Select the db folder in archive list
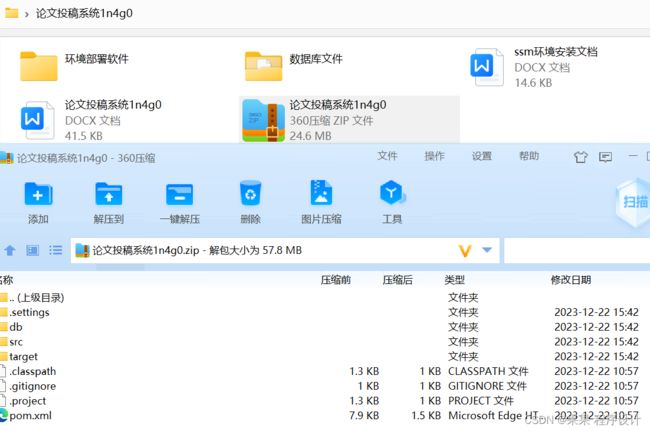650x431 pixels. click(x=325, y=327)
